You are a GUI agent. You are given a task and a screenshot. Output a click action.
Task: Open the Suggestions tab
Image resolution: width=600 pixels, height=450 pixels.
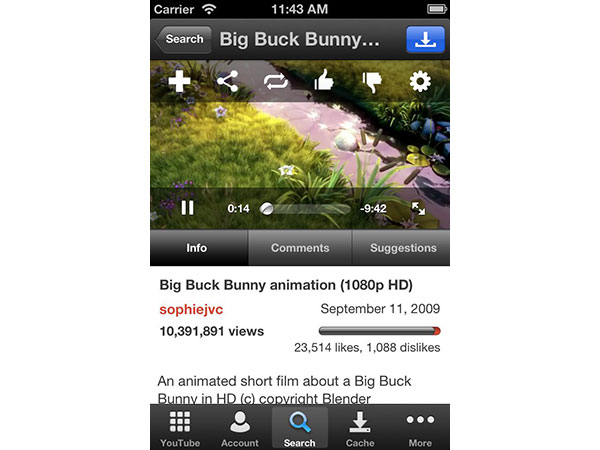coord(401,248)
